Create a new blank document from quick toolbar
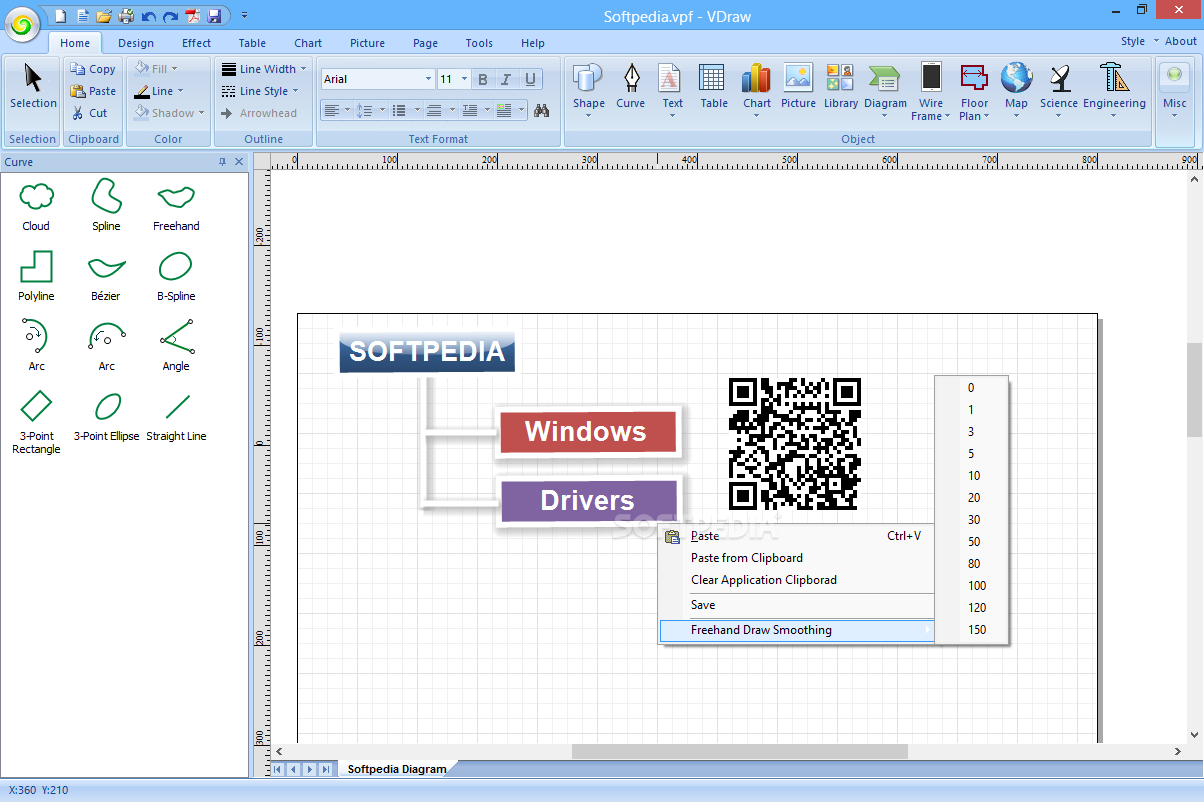Image resolution: width=1204 pixels, height=802 pixels. [61, 16]
